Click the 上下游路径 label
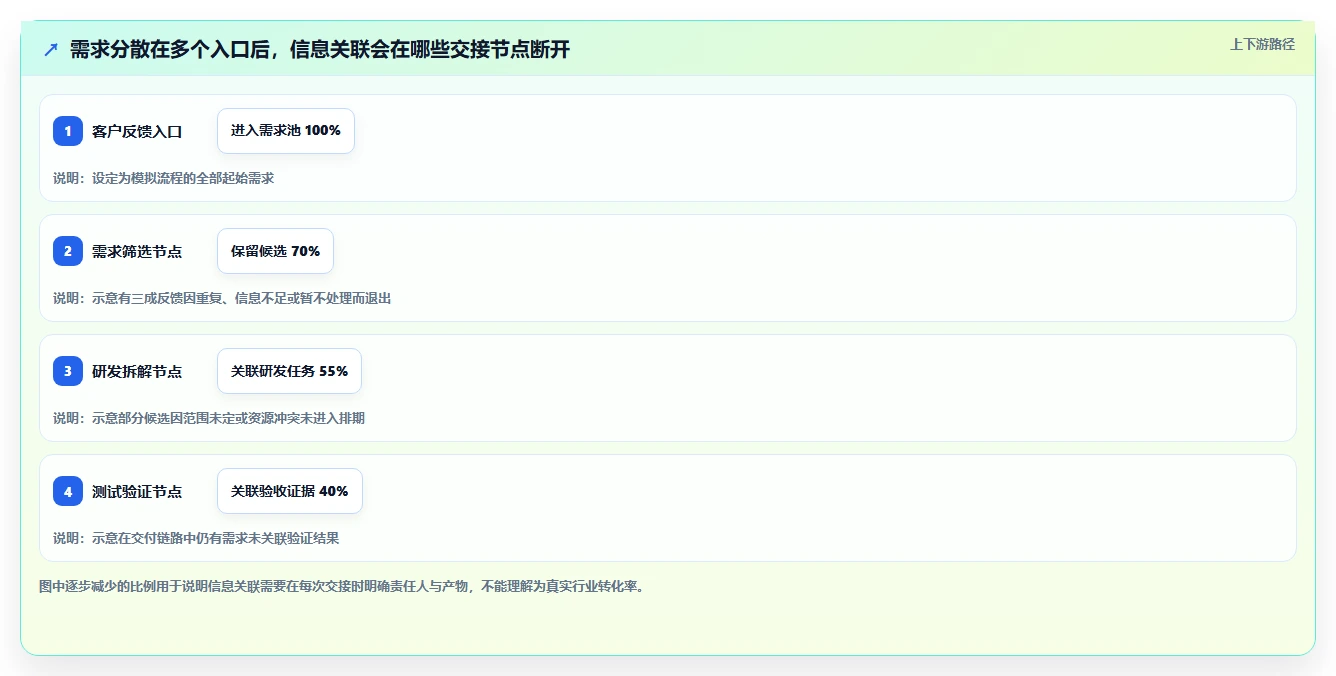This screenshot has height=676, width=1336. pos(1262,44)
